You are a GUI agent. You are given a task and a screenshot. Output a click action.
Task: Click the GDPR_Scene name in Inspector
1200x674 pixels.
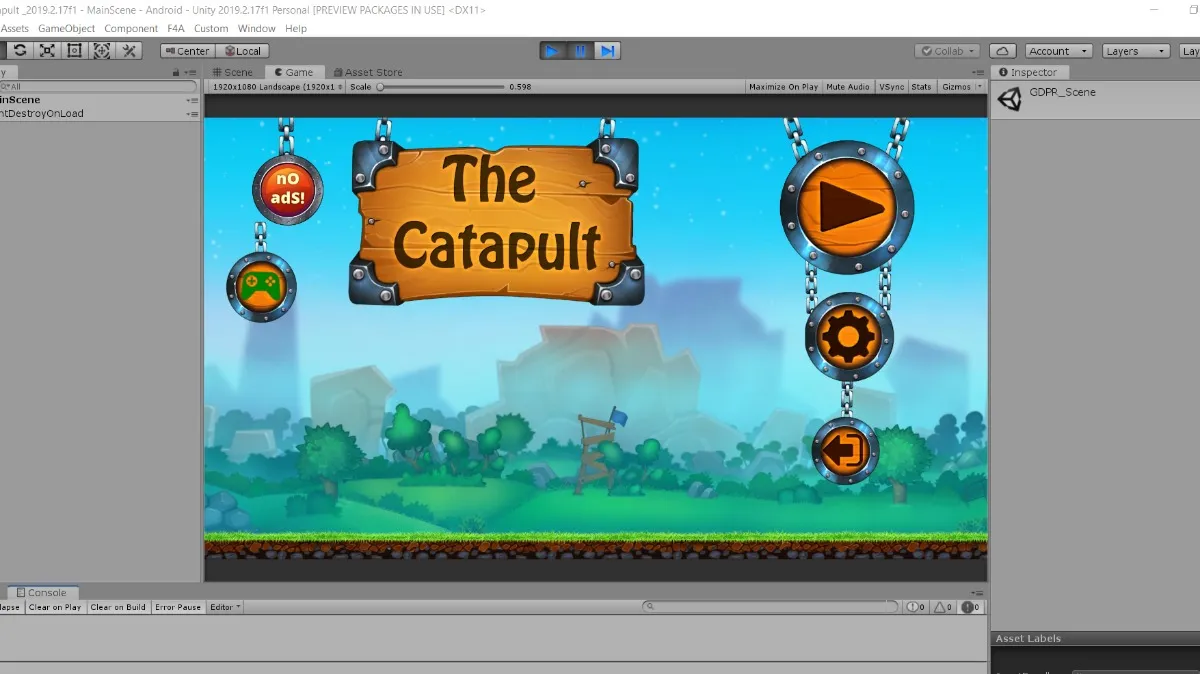[x=1063, y=92]
